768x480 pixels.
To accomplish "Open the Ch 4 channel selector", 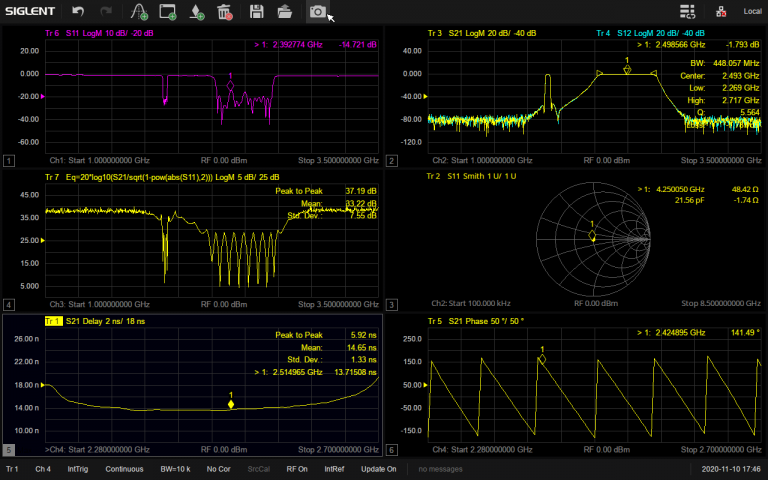I will (43, 469).
